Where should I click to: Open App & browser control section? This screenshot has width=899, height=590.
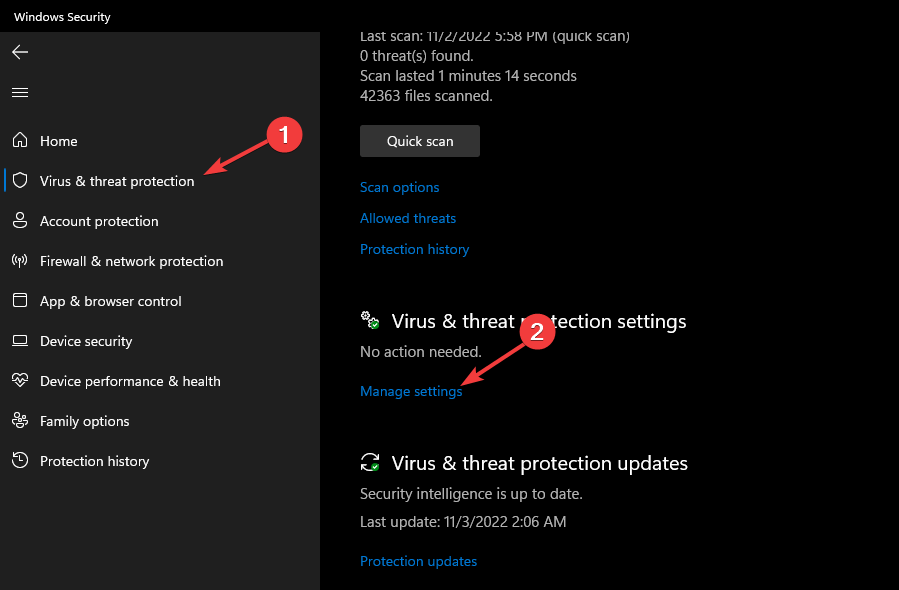point(111,302)
